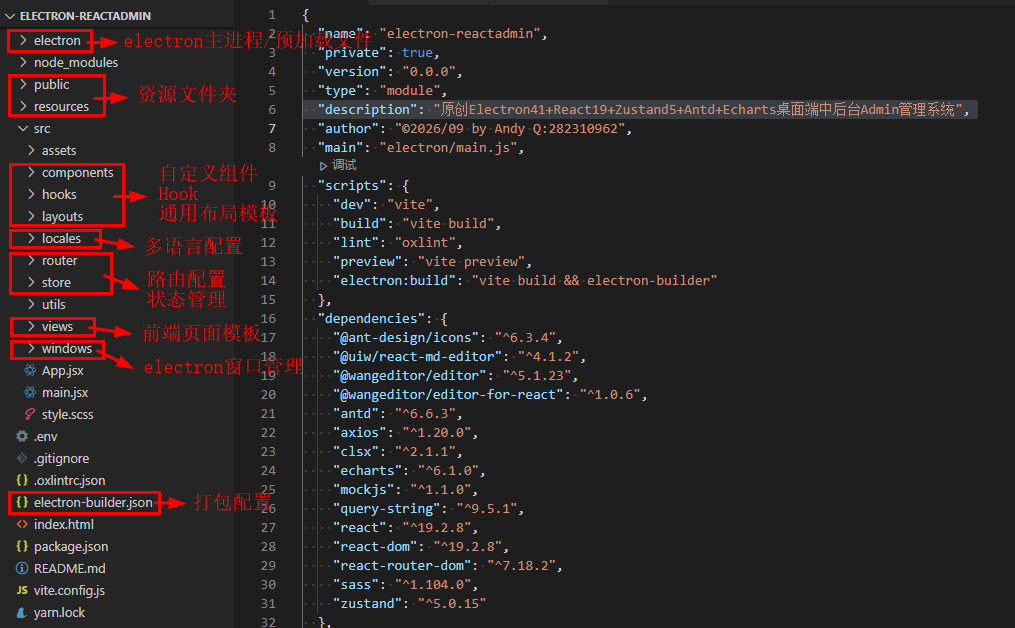The image size is (1015, 628).
Task: Click the 调试 debug codelens above scripts
Action: point(338,166)
